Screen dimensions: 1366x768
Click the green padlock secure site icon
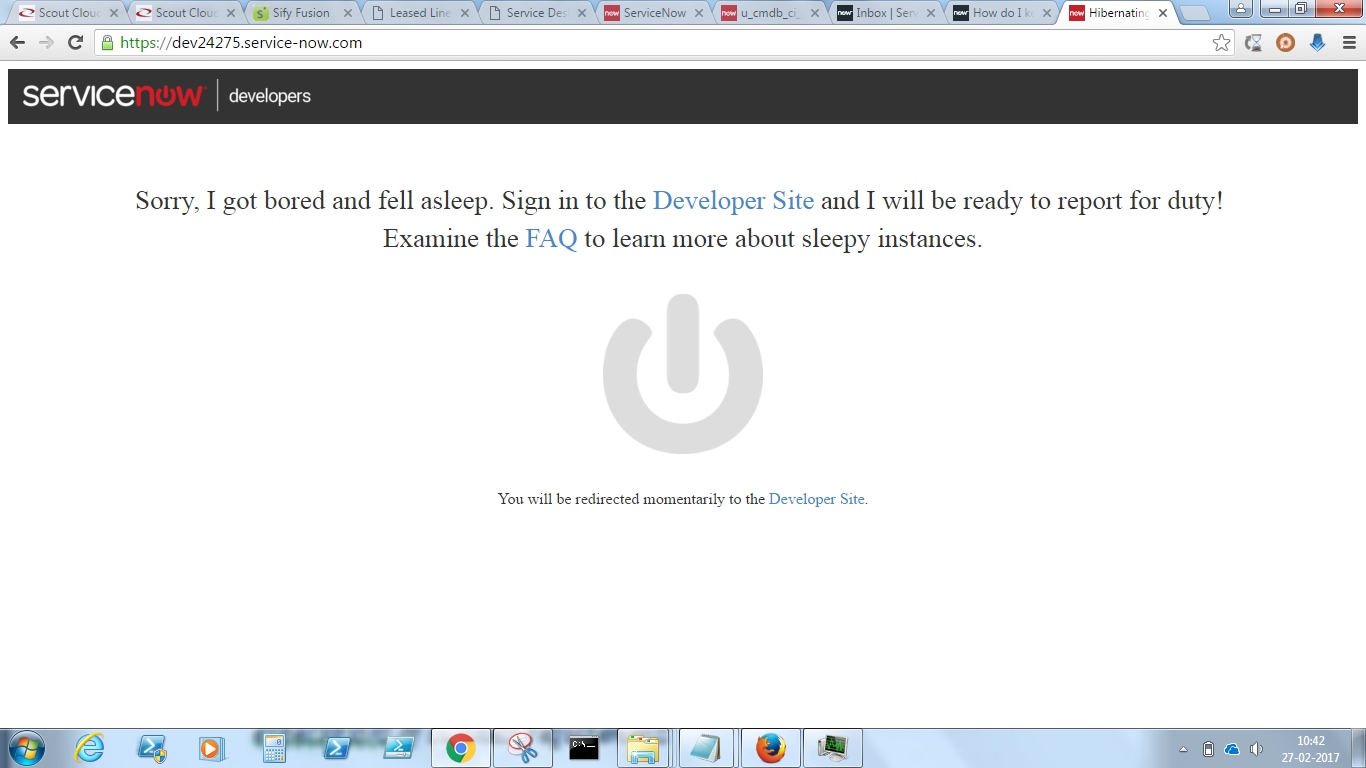click(x=106, y=43)
